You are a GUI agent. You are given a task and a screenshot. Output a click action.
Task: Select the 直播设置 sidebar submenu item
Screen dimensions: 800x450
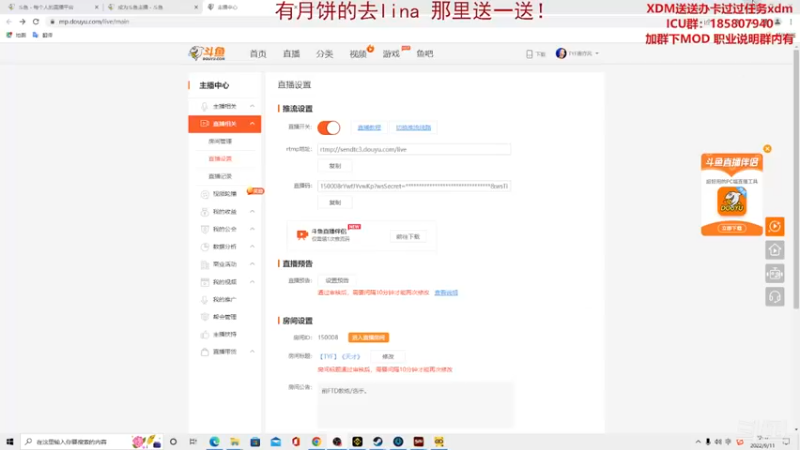[x=220, y=159]
